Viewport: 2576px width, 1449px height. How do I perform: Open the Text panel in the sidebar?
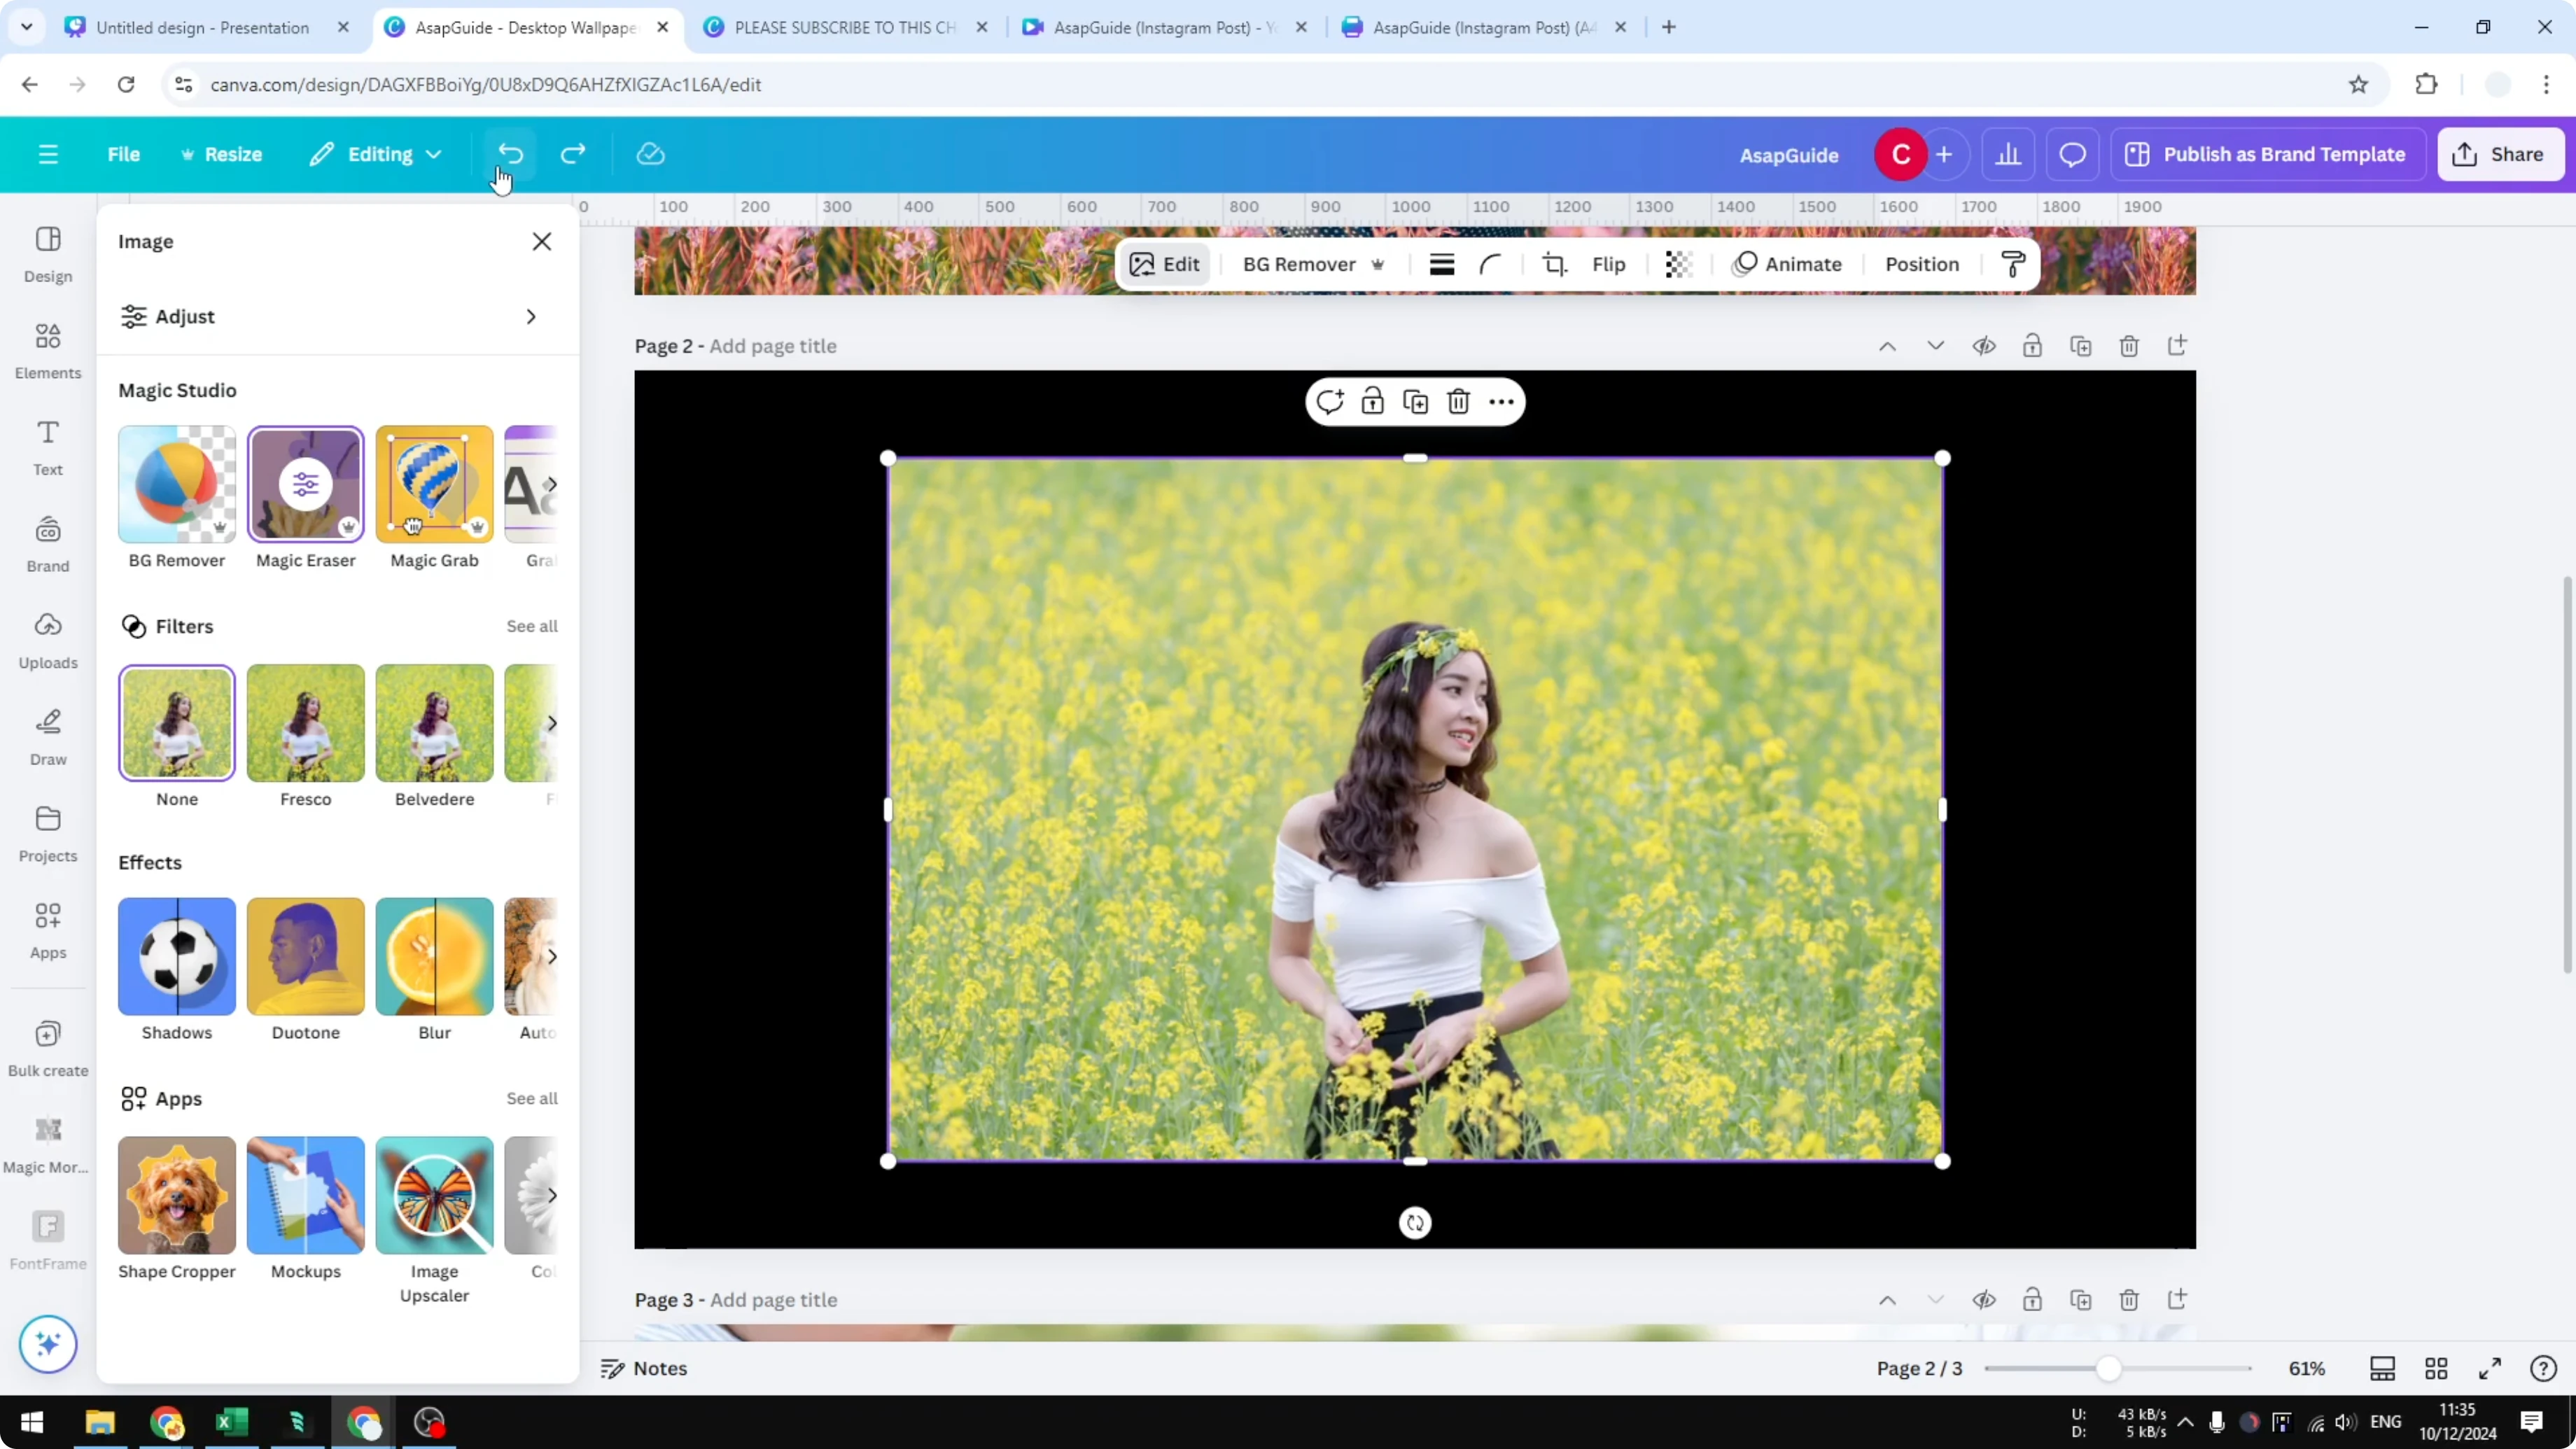point(47,446)
